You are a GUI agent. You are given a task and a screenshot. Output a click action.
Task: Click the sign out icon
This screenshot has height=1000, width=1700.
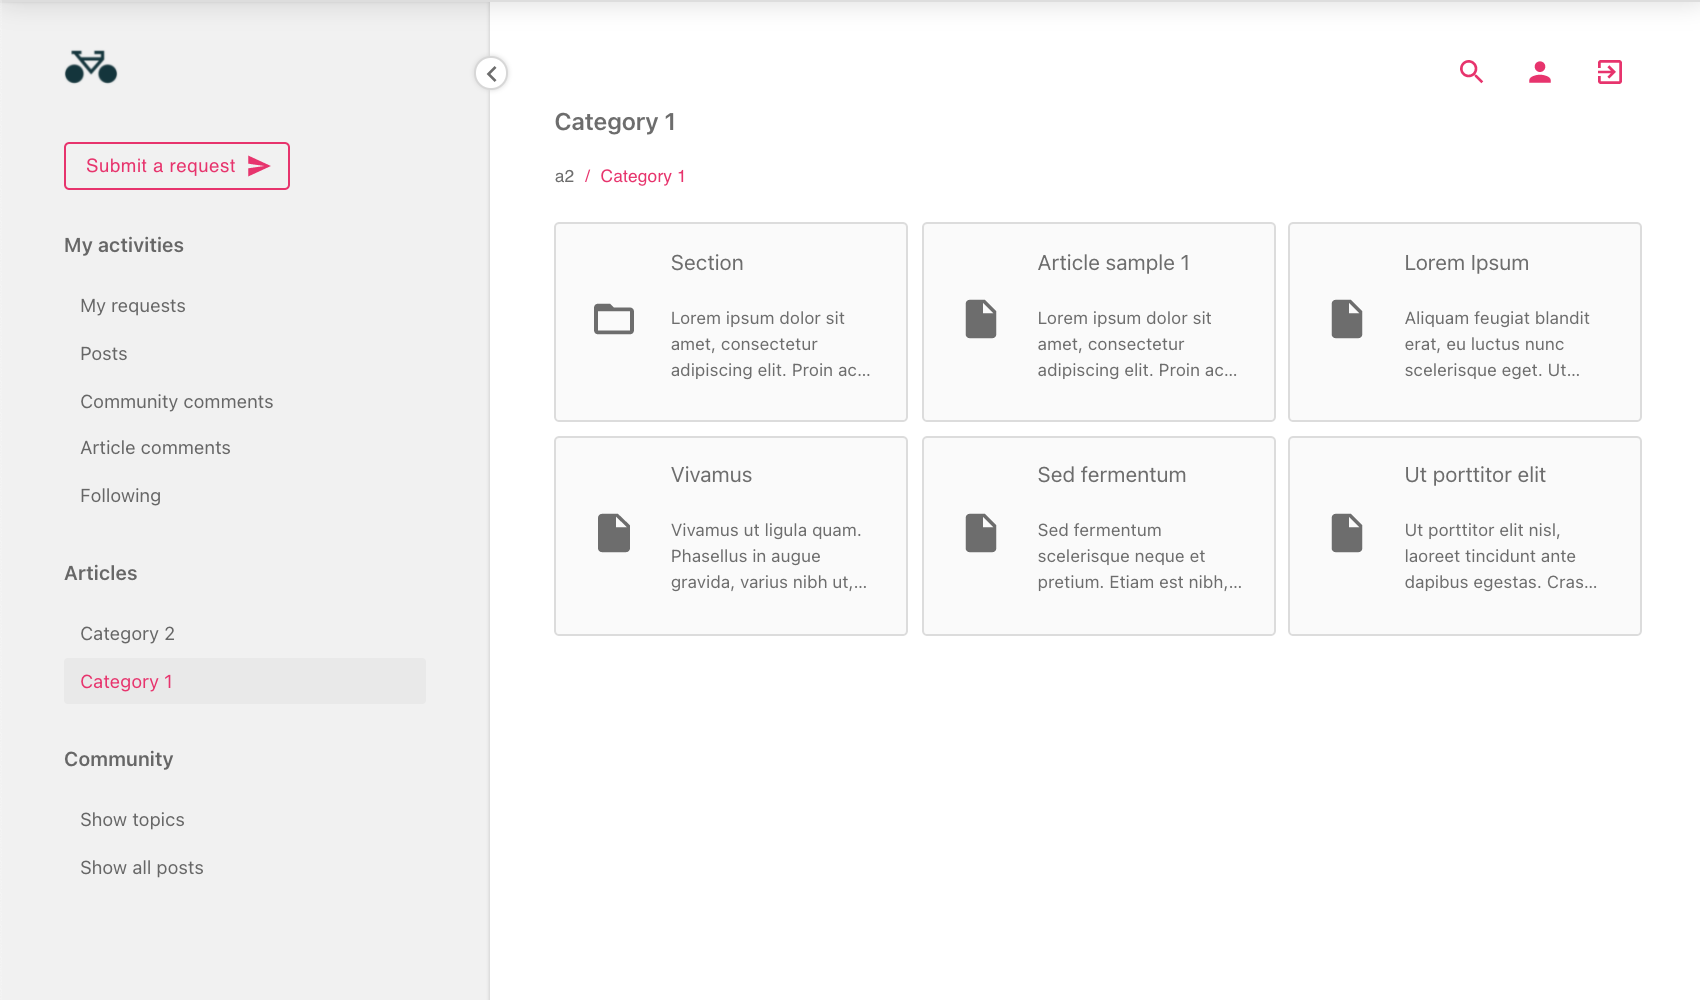pyautogui.click(x=1609, y=72)
